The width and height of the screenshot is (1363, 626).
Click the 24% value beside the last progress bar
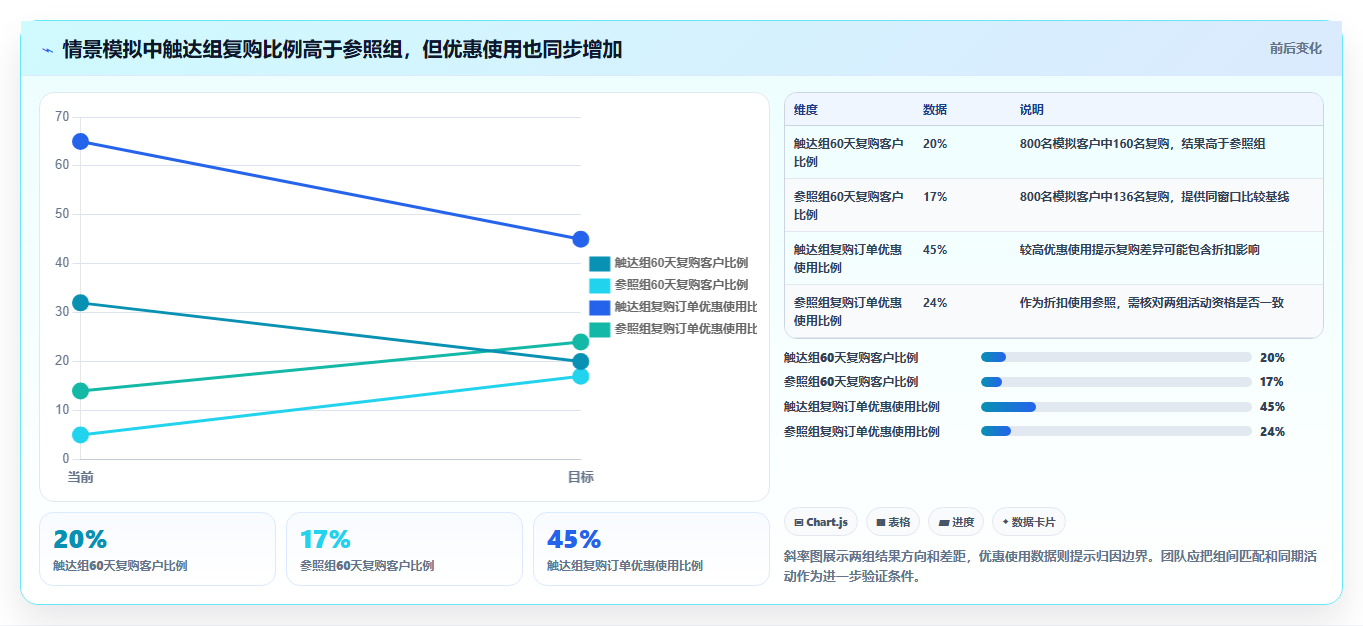tap(1272, 431)
